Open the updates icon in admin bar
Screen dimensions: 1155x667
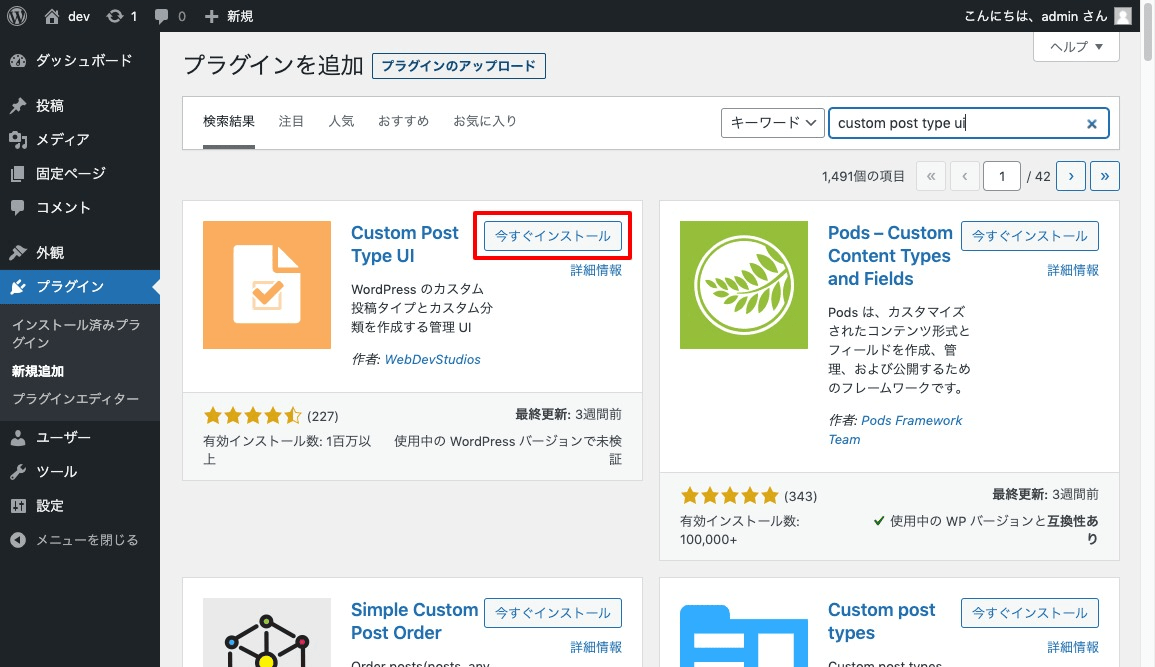click(x=115, y=16)
